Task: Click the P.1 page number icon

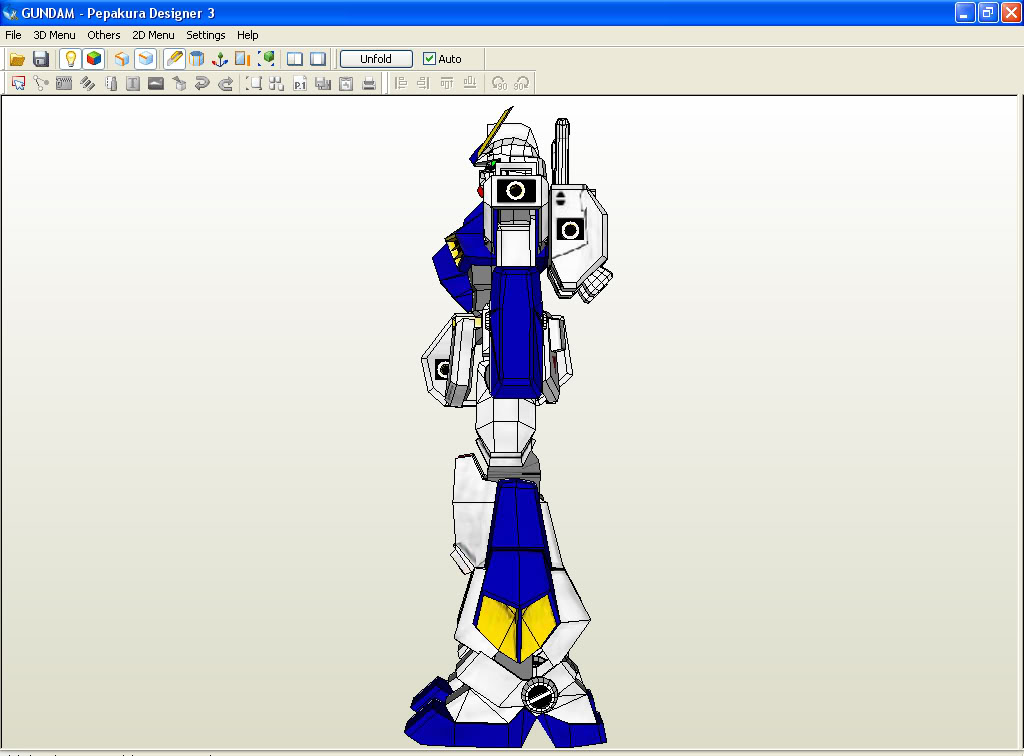Action: point(300,84)
